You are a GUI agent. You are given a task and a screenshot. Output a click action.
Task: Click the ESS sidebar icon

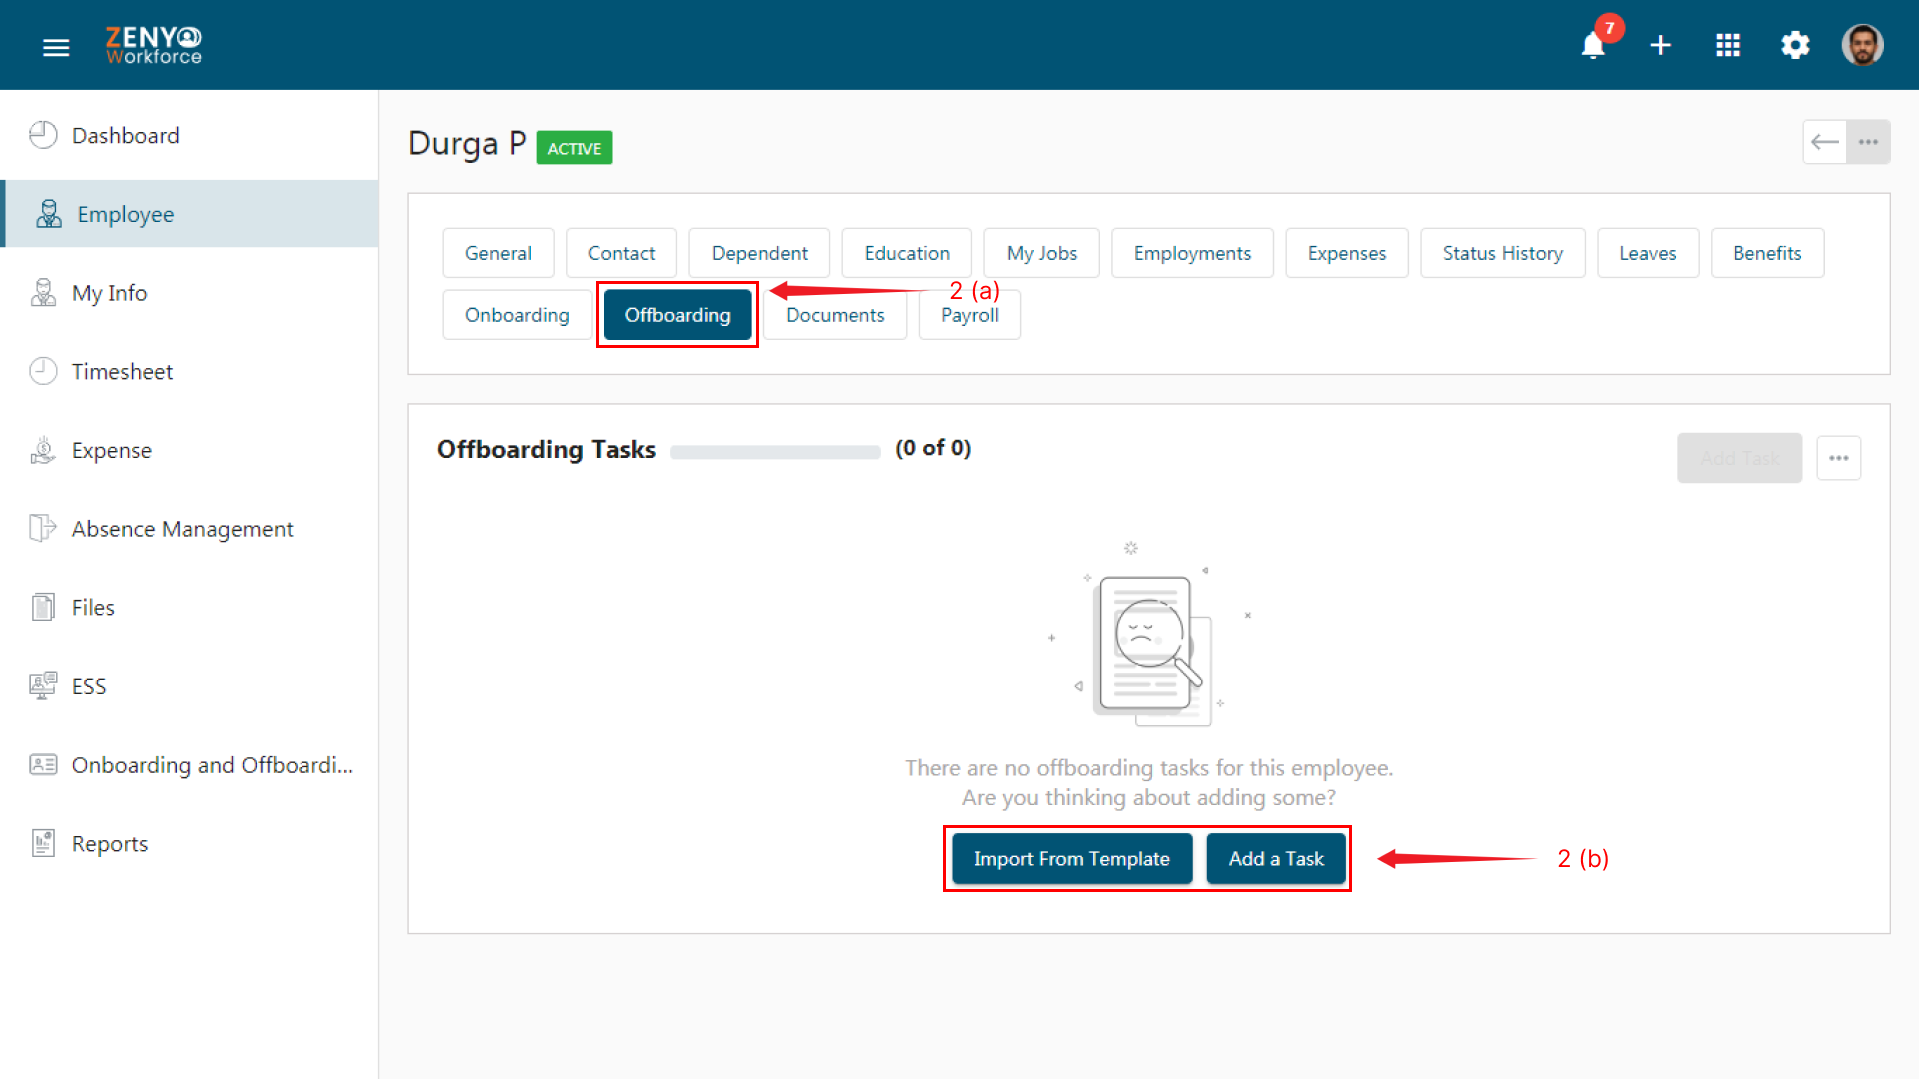pos(43,686)
